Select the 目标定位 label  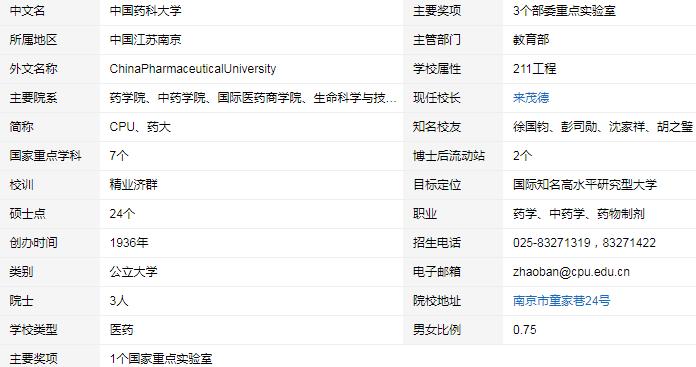437,184
